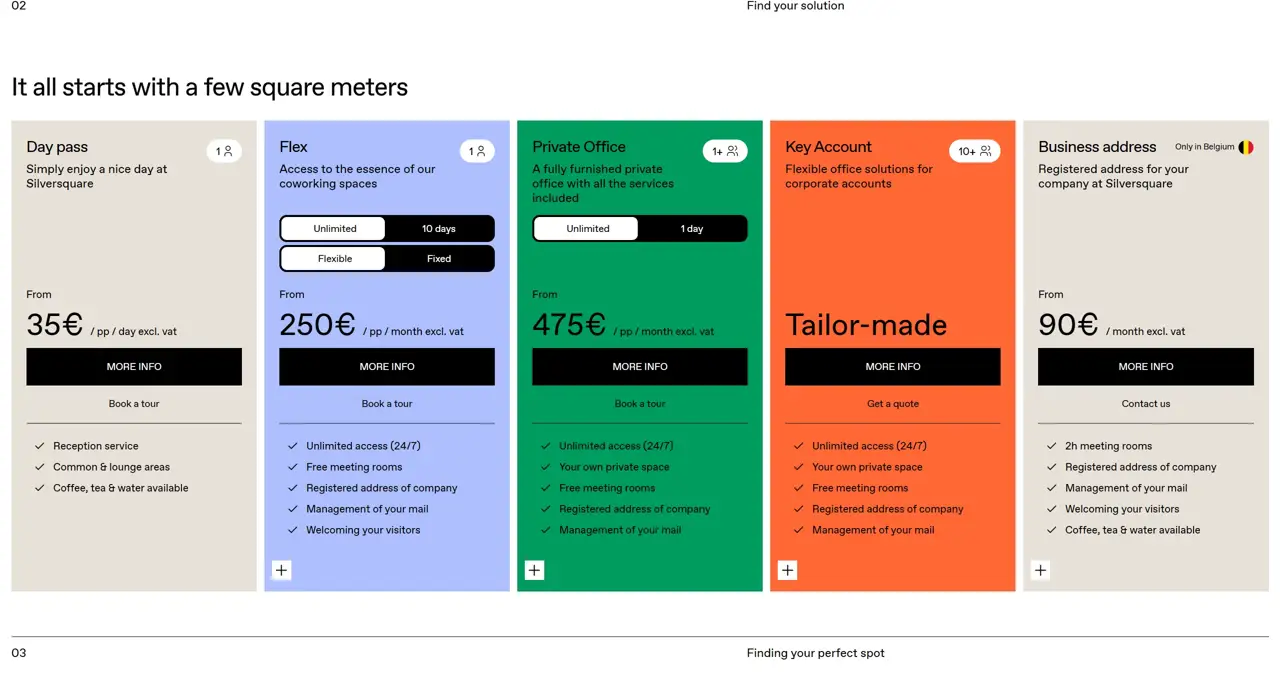Expand Key Account features plus button
This screenshot has height=699, width=1280.
(788, 571)
